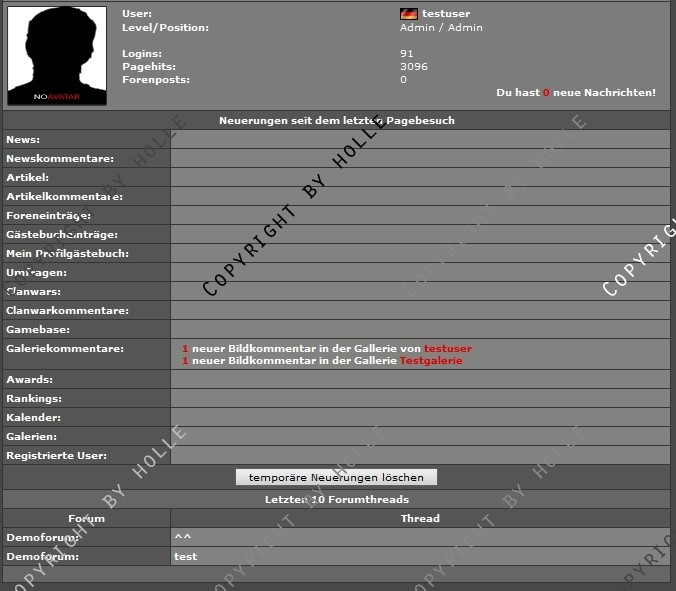Viewport: 676px width, 591px height.
Task: Click 'Neuerungen seit dem letzten Pagebesuch' heading
Action: 337,120
